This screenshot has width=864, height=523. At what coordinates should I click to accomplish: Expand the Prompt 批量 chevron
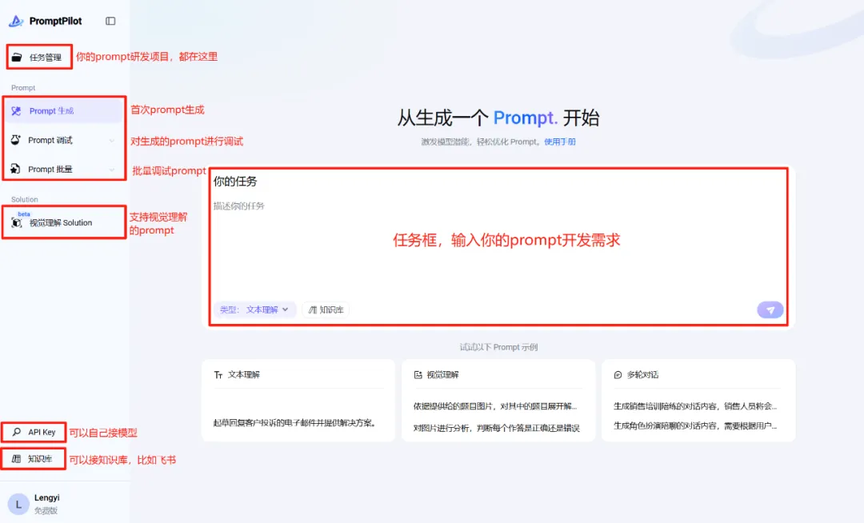(x=112, y=170)
